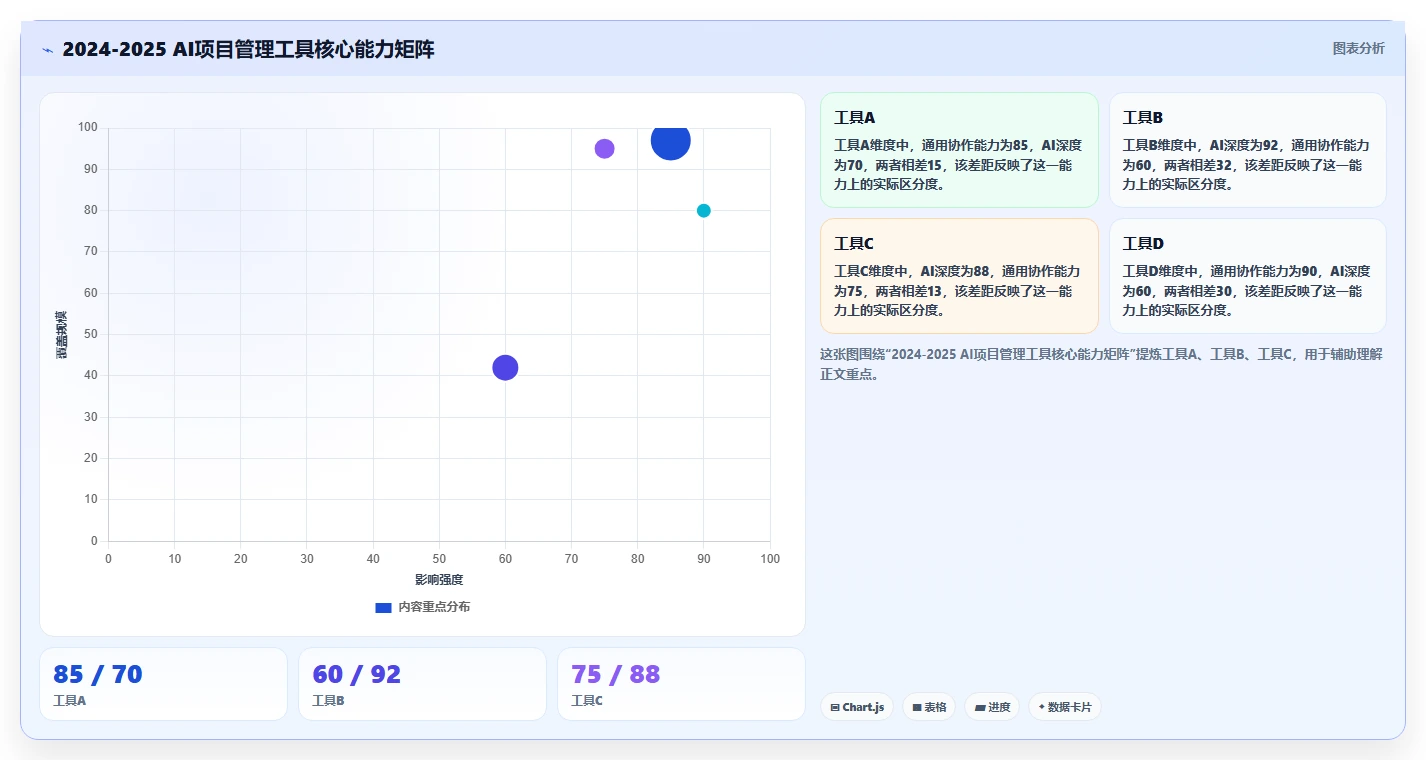Click the 60 / 92 stat value
This screenshot has height=760, width=1426.
click(x=356, y=675)
